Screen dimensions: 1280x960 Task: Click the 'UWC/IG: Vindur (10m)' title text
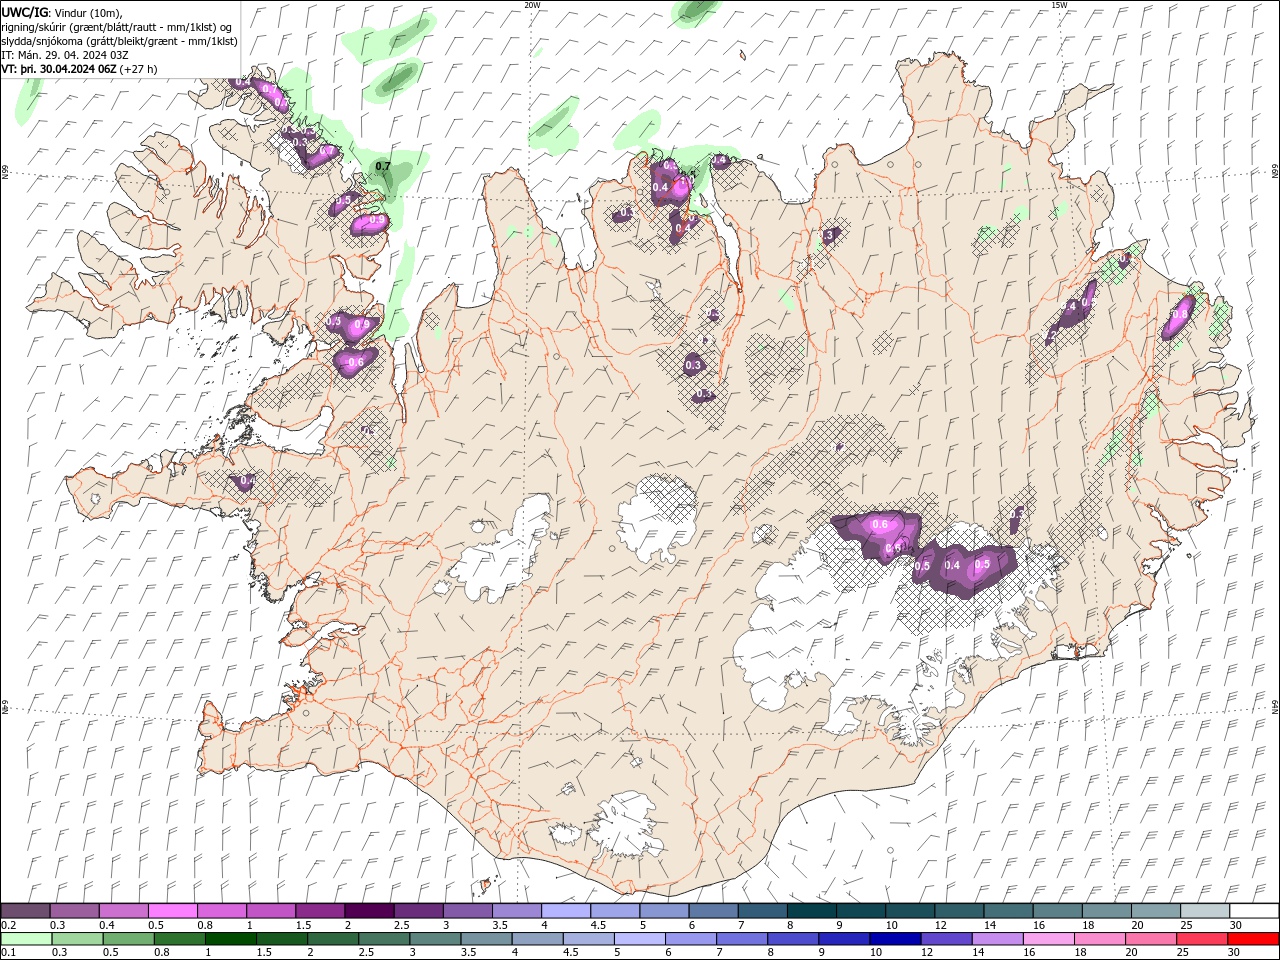pyautogui.click(x=62, y=12)
